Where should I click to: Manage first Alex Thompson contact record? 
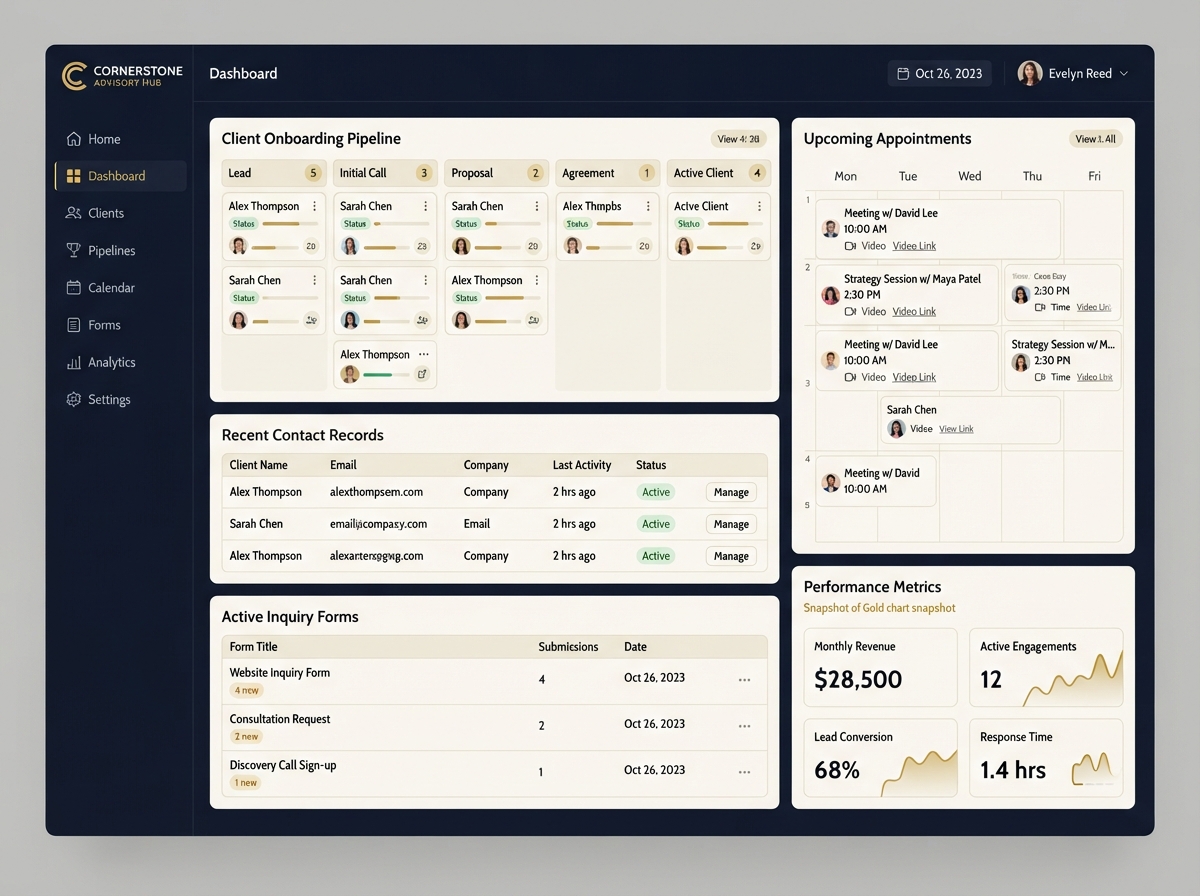click(x=731, y=492)
